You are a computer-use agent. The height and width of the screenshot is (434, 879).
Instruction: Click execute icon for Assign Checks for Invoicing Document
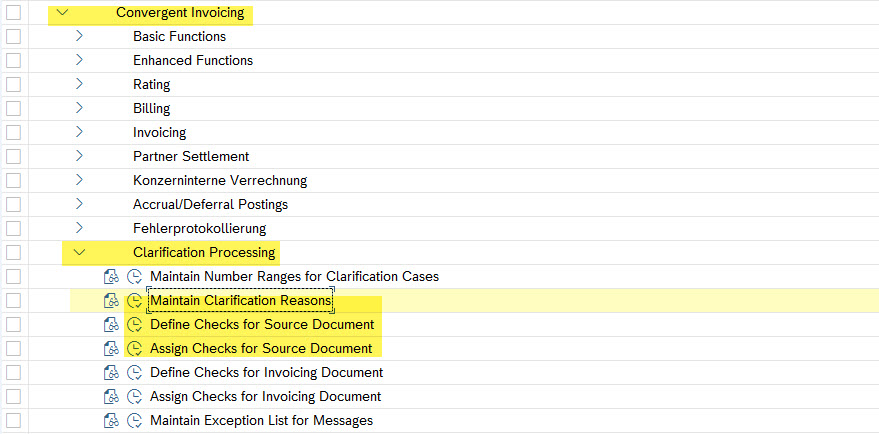pyautogui.click(x=136, y=397)
